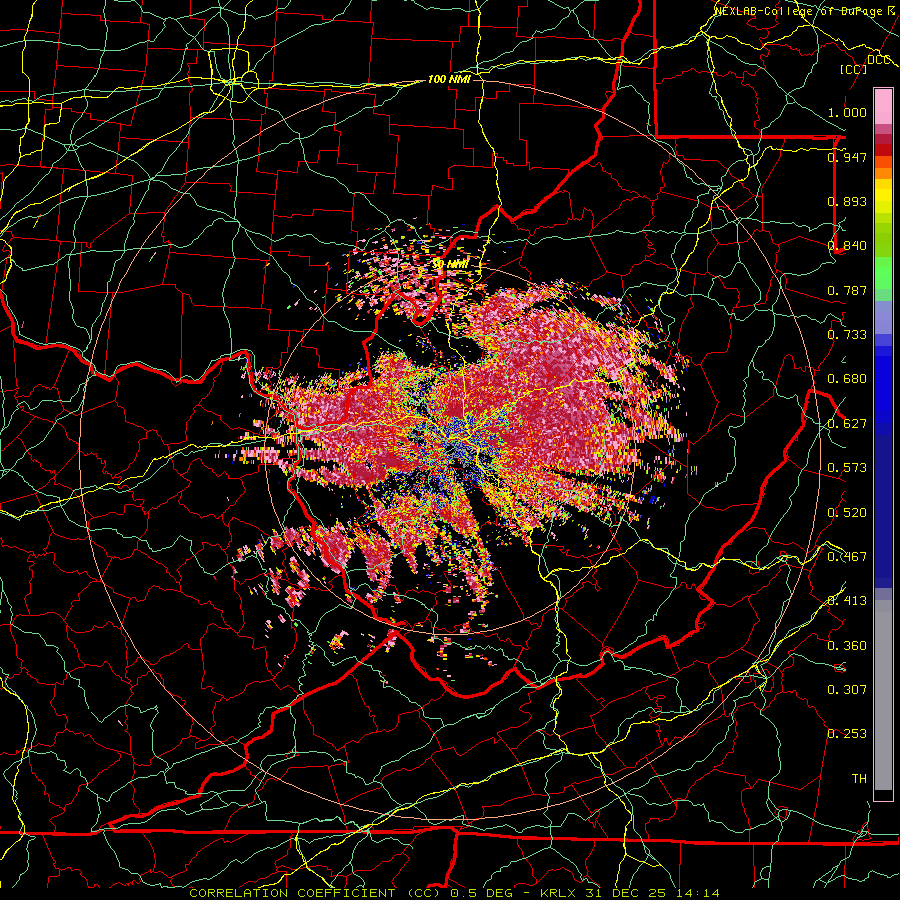Click the 0.253 scale label
The image size is (900, 900).
coord(847,734)
